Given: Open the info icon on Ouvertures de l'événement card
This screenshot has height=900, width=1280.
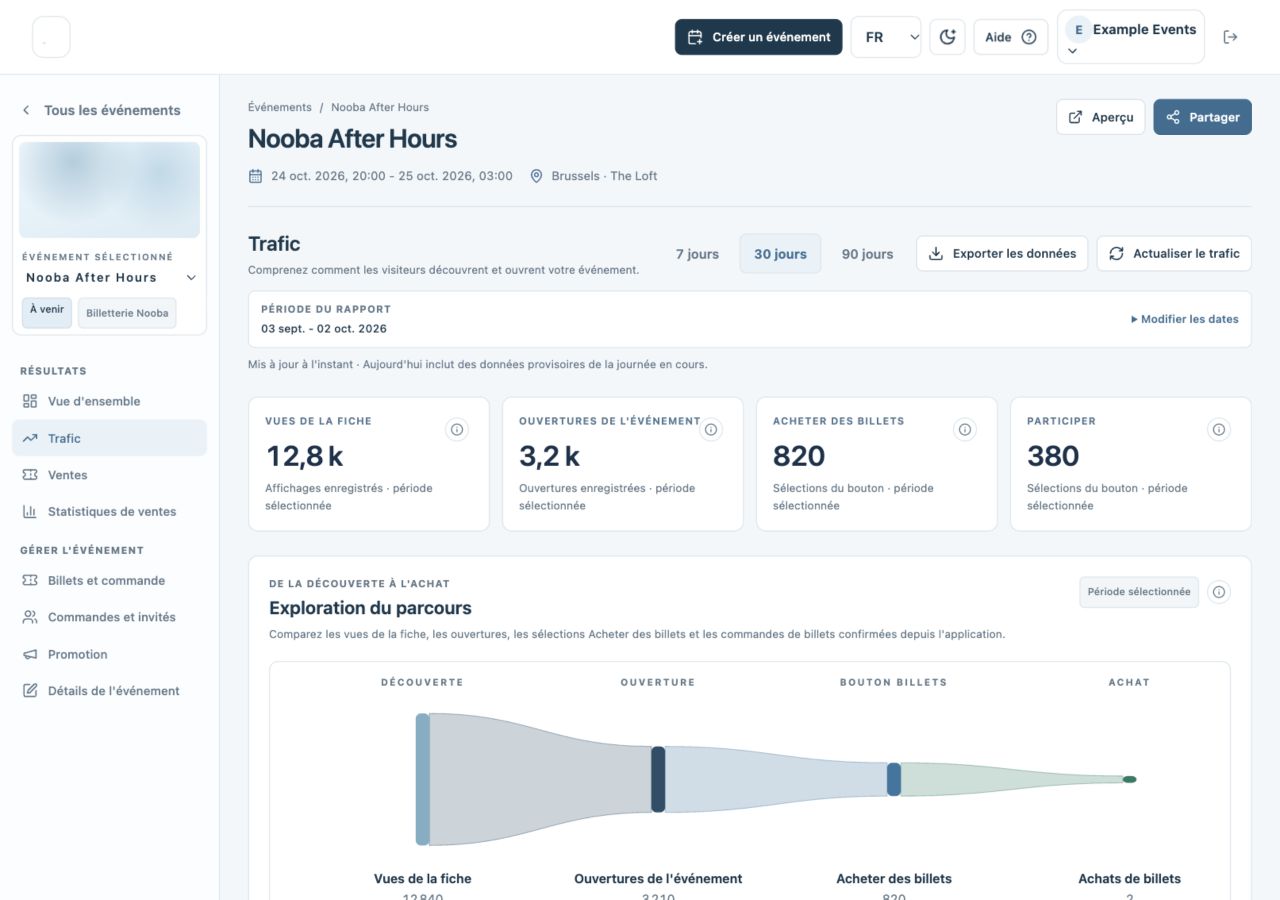Looking at the screenshot, I should [x=711, y=429].
